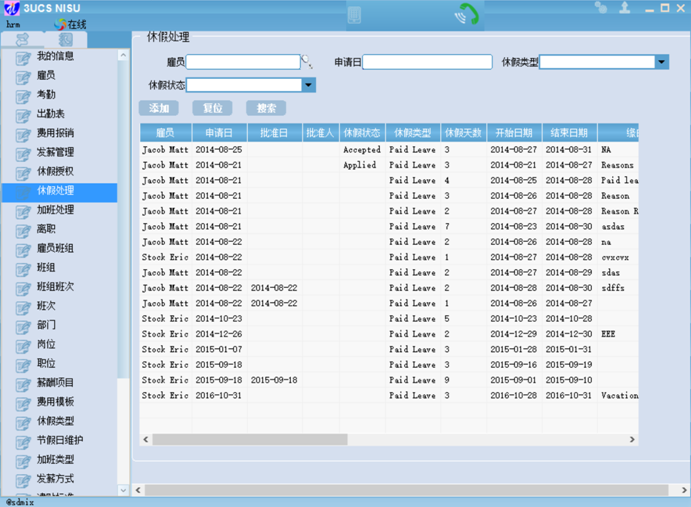The height and width of the screenshot is (507, 691).
Task: Open 发薪管理 sidebar icon
Action: point(23,154)
